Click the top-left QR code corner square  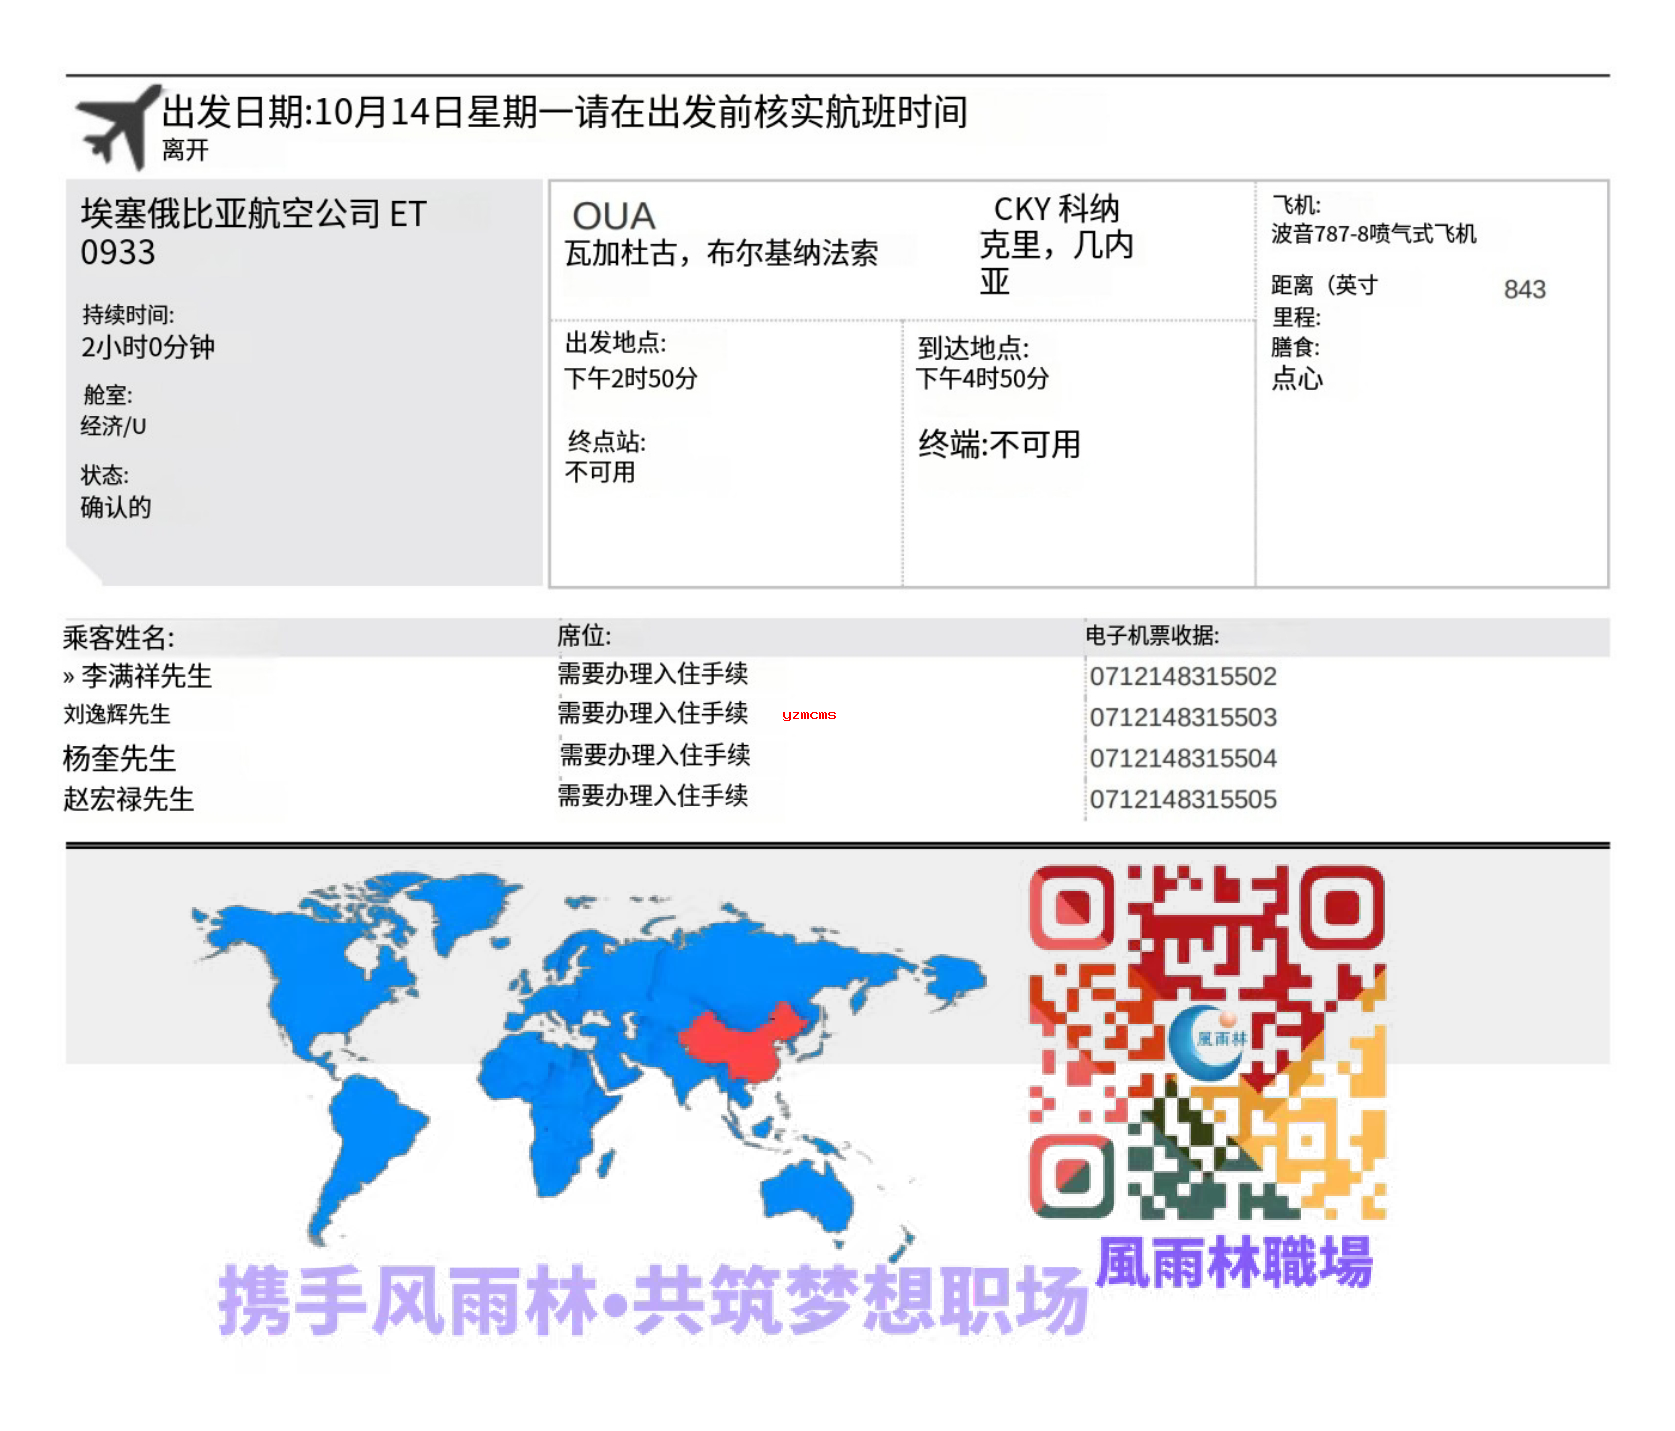pyautogui.click(x=1072, y=907)
